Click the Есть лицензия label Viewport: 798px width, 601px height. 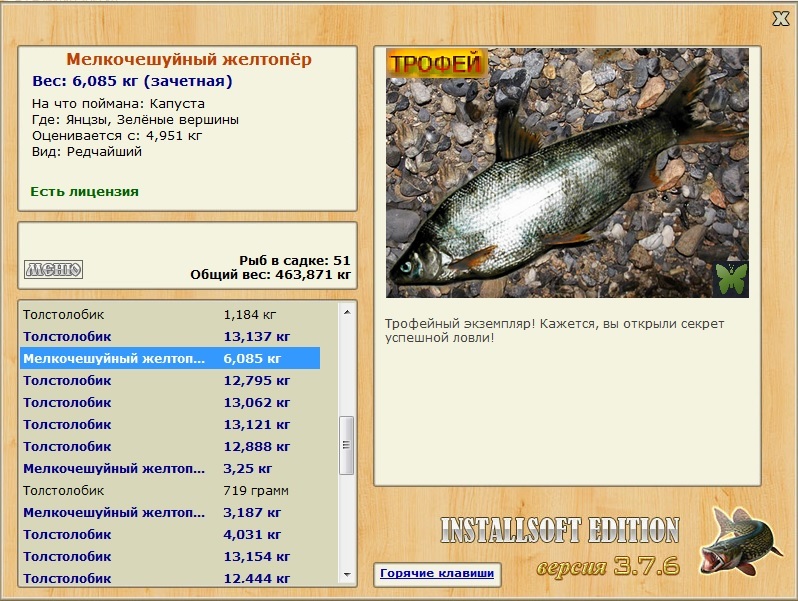(x=84, y=192)
